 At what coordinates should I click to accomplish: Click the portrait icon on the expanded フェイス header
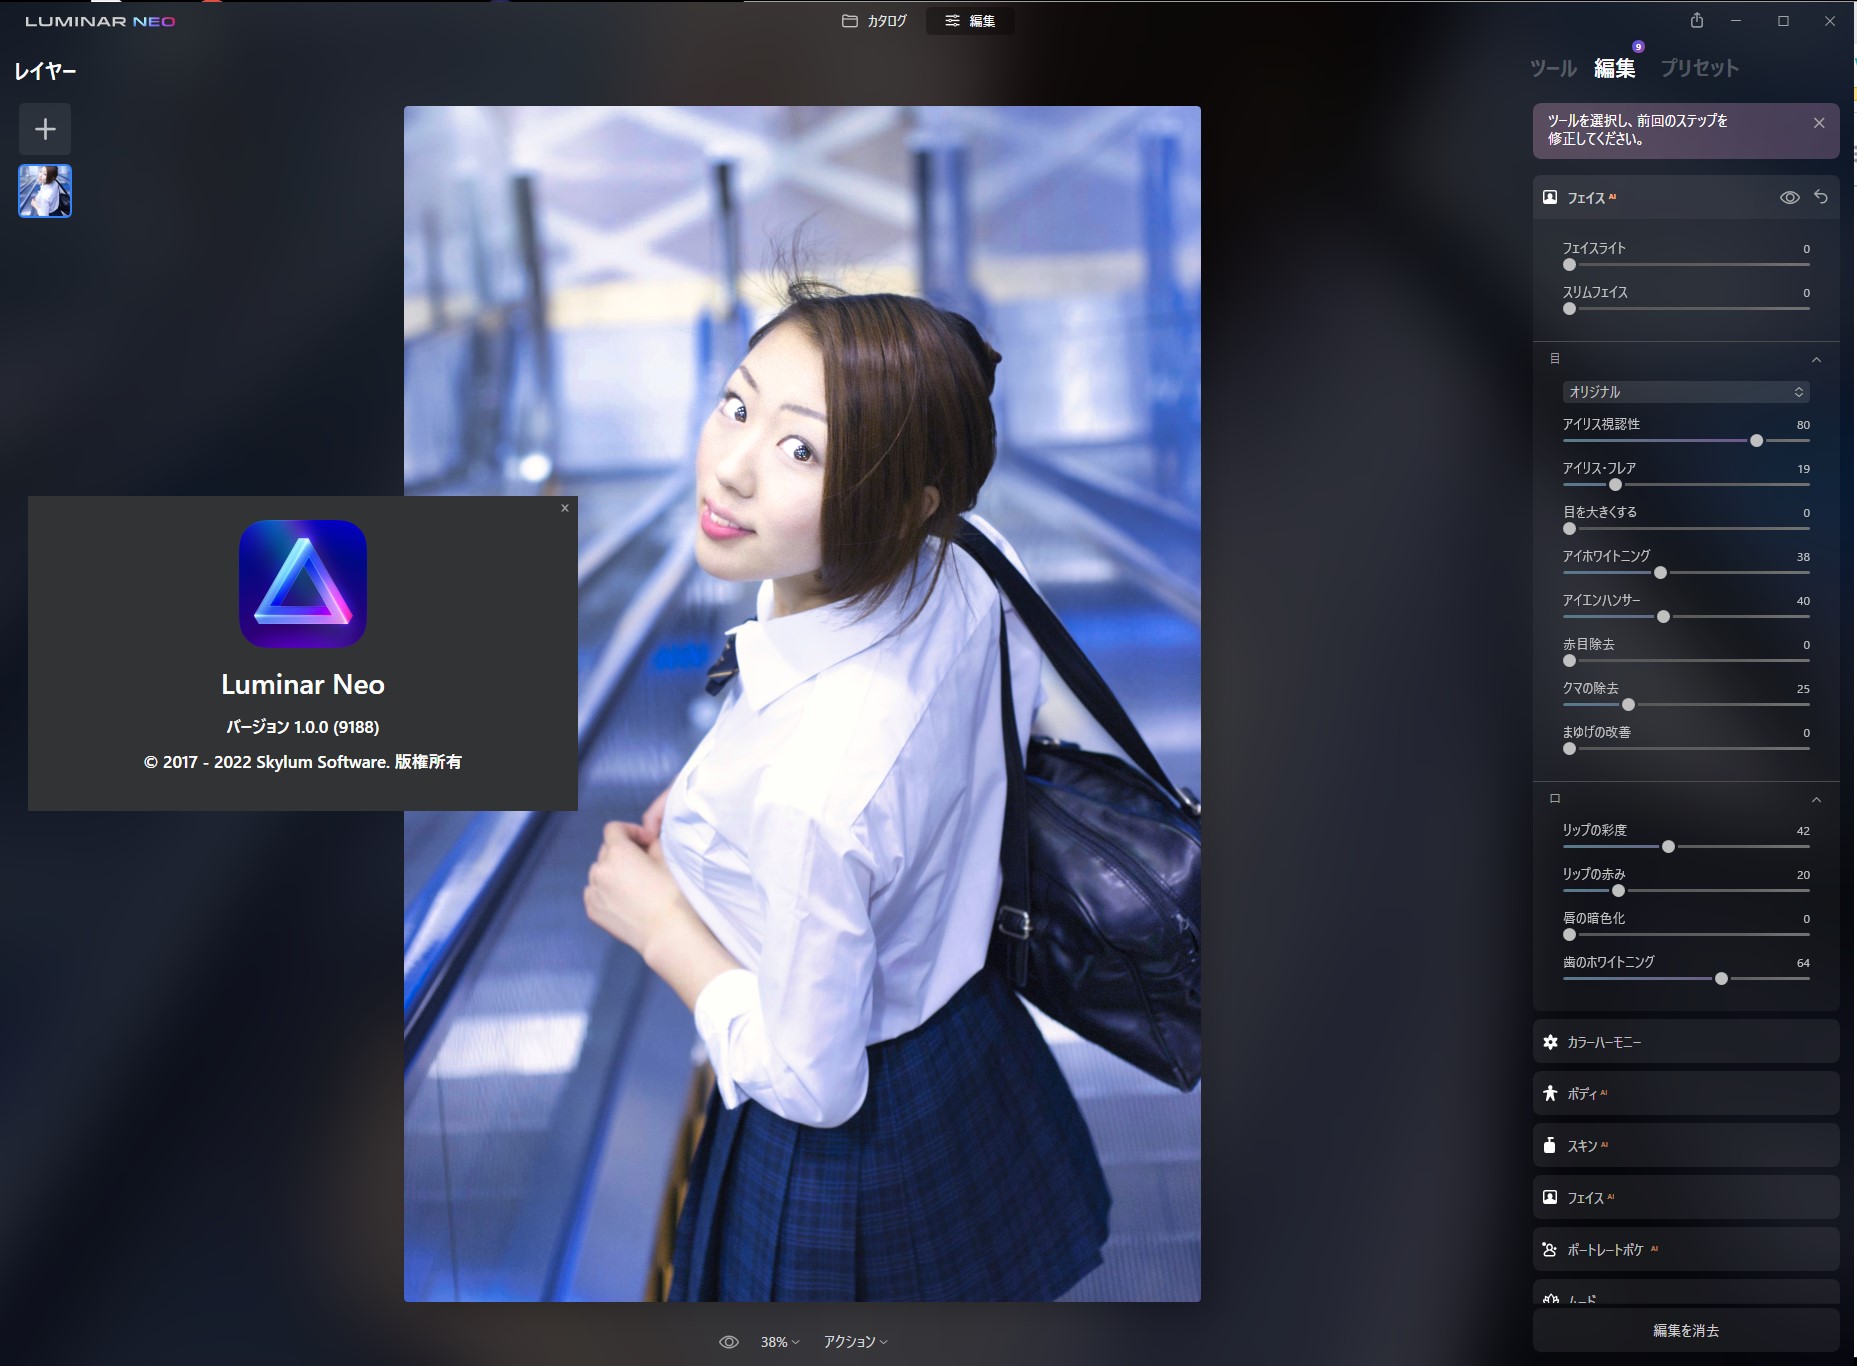[1550, 197]
